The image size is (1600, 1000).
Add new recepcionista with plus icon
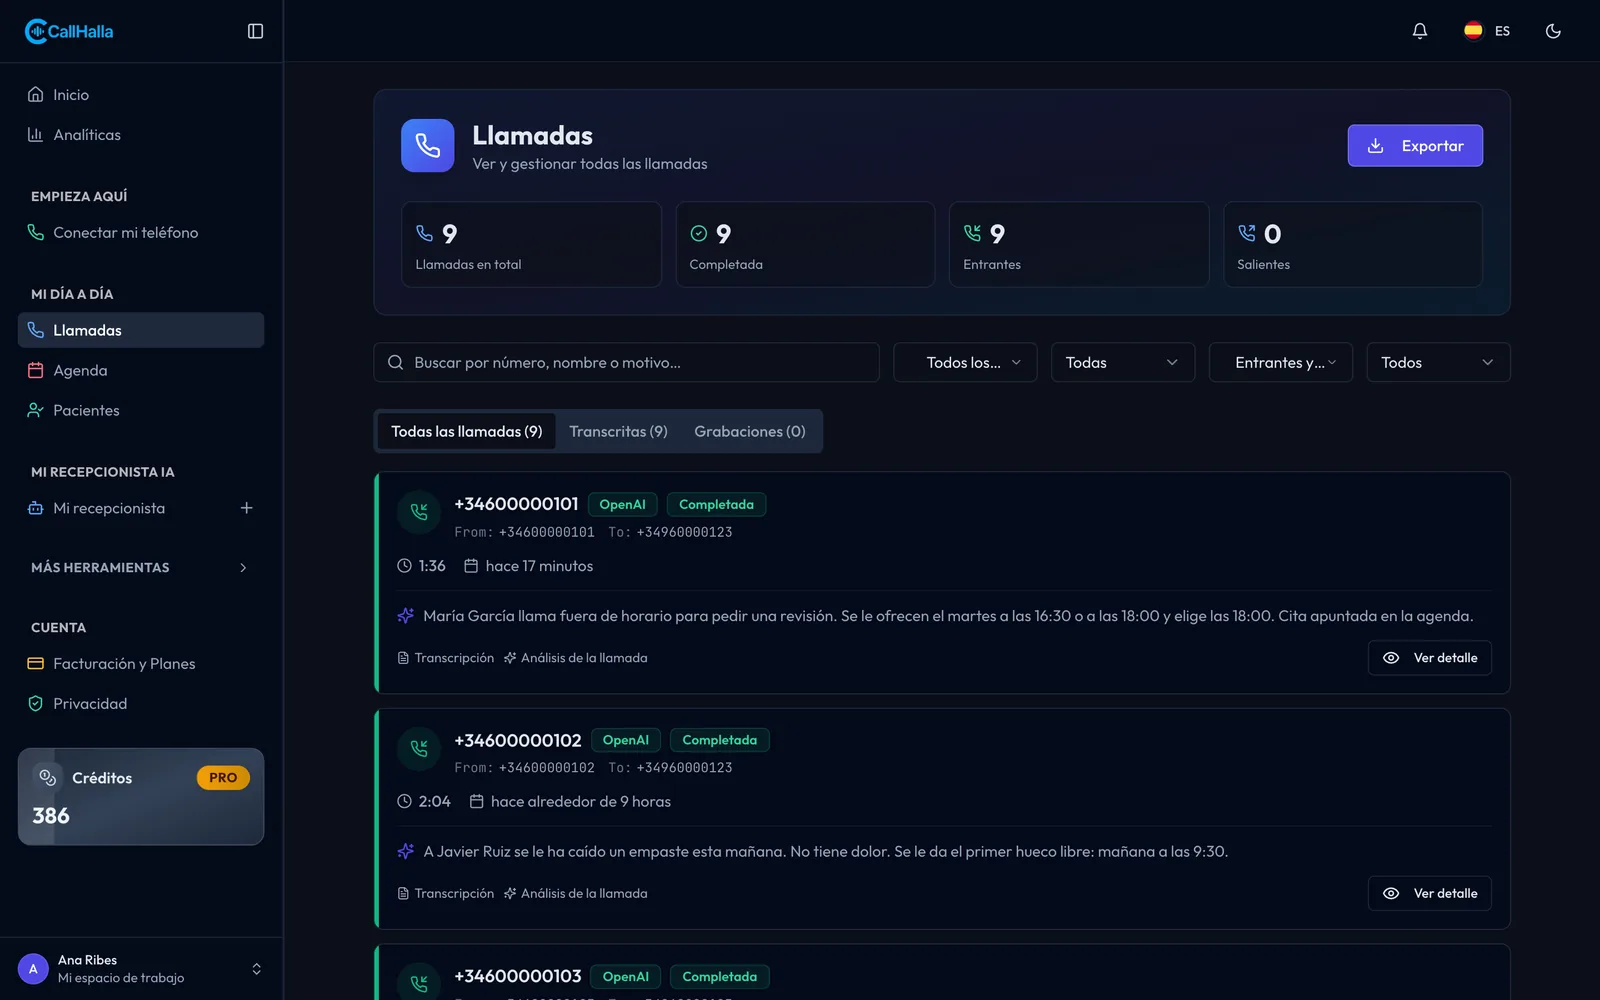246,508
